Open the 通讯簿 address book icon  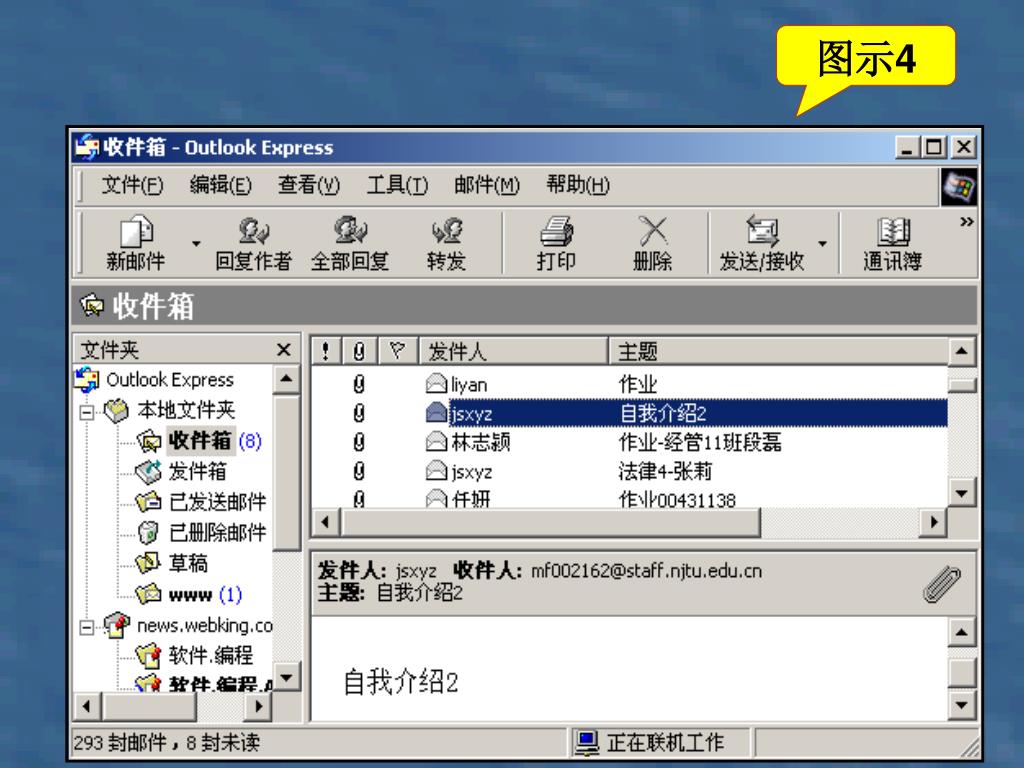[893, 231]
